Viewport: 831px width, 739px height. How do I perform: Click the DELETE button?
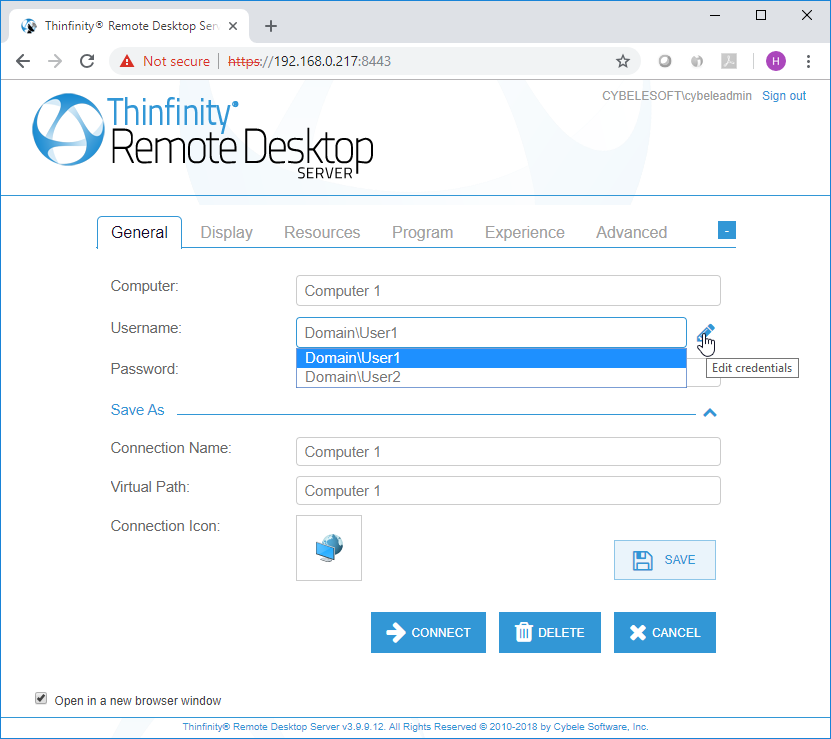[x=550, y=632]
